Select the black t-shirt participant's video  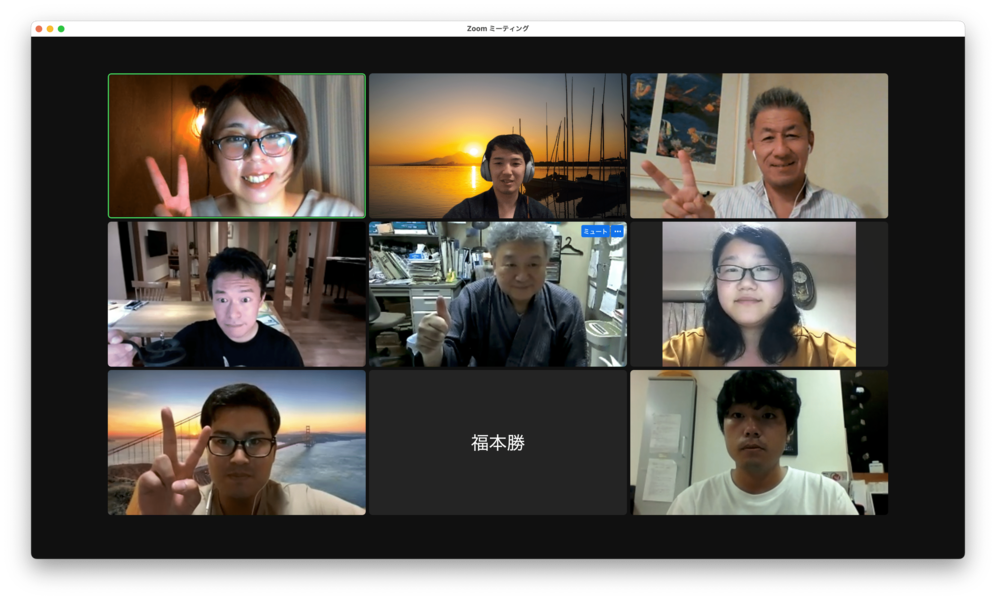[x=237, y=294]
